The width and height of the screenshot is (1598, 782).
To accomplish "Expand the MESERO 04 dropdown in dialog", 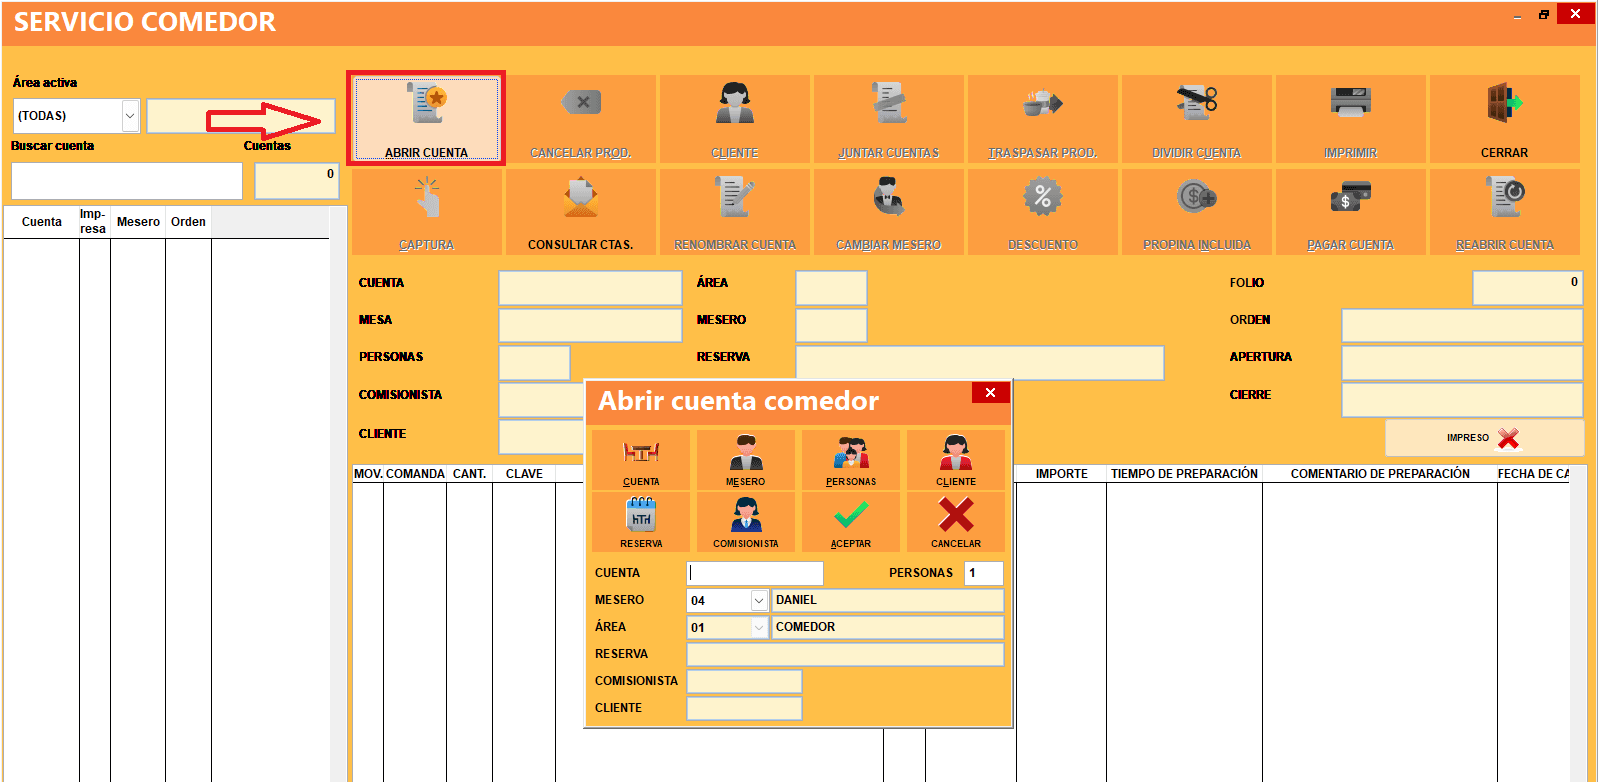I will point(759,600).
